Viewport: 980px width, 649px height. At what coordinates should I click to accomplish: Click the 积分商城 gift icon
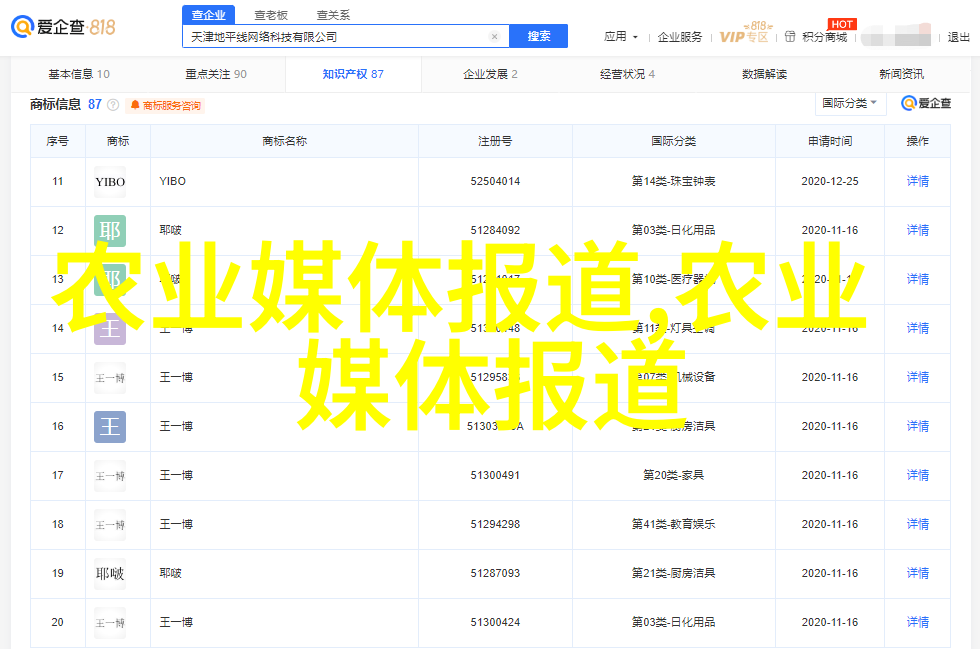pos(790,37)
